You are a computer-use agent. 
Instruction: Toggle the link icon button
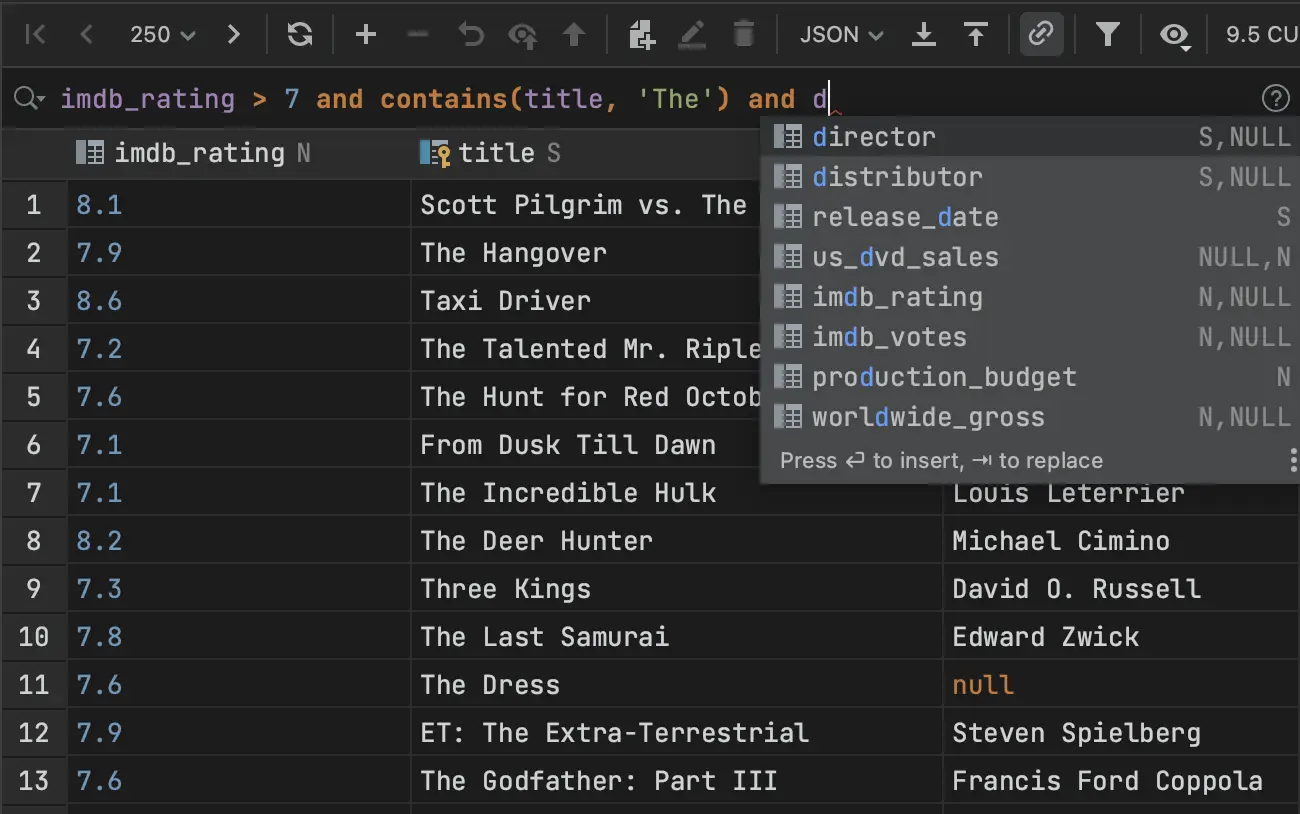[1041, 35]
